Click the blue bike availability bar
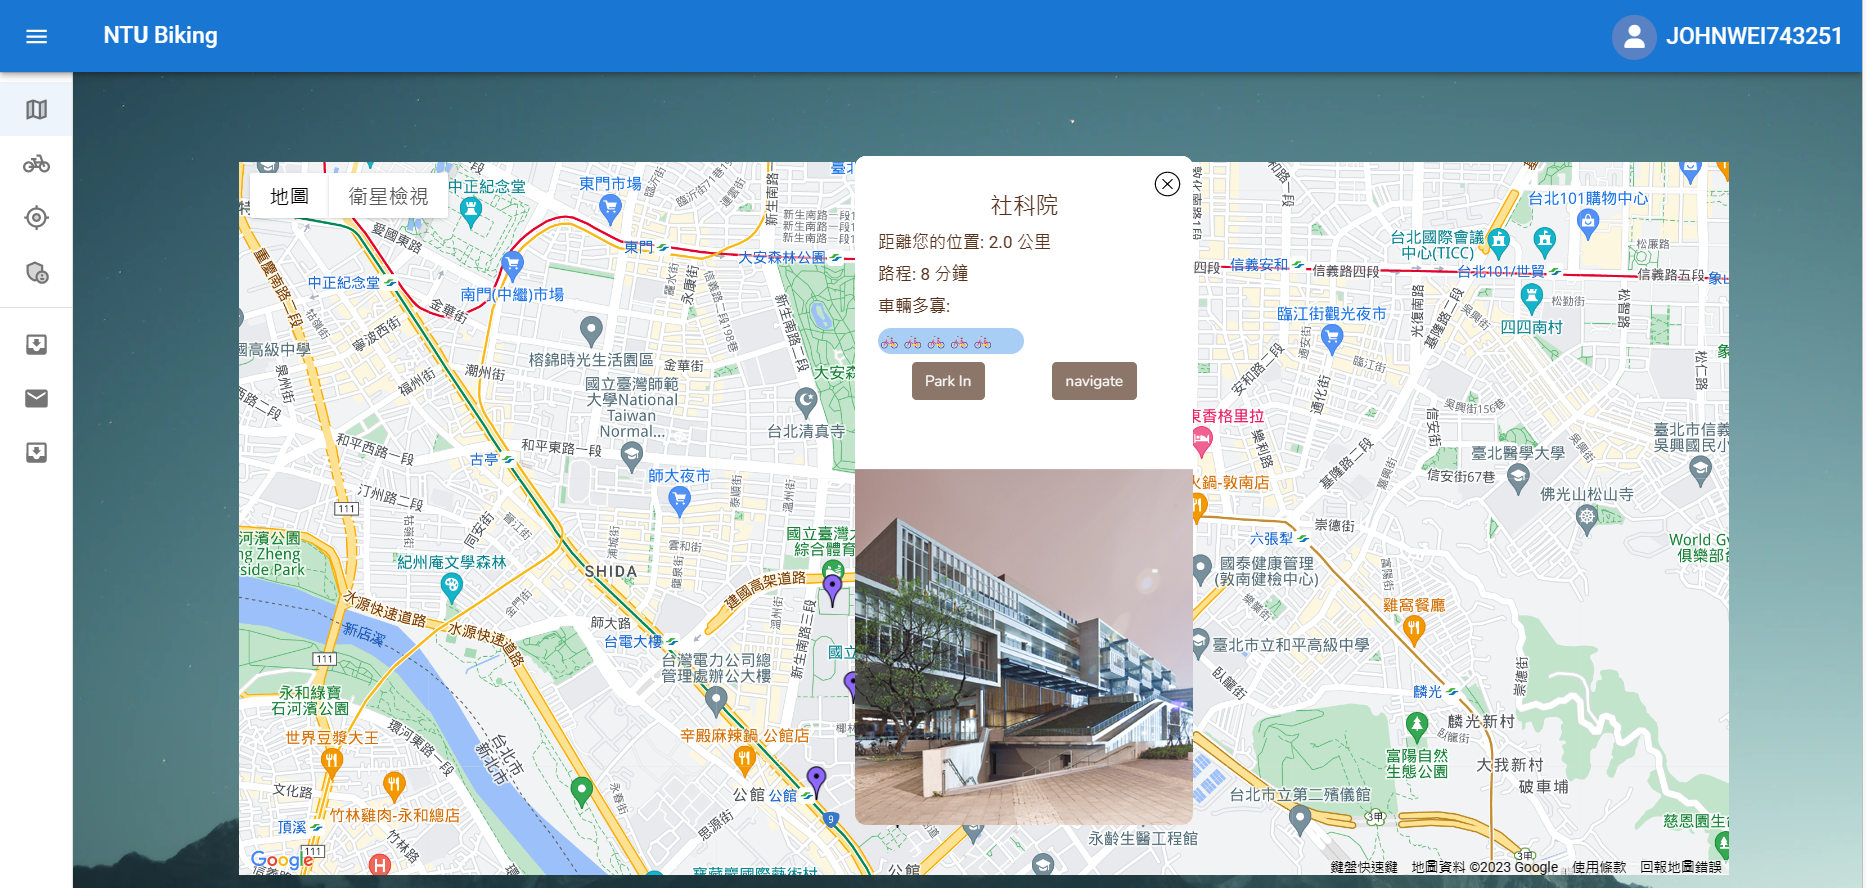Image resolution: width=1866 pixels, height=888 pixels. coord(950,342)
